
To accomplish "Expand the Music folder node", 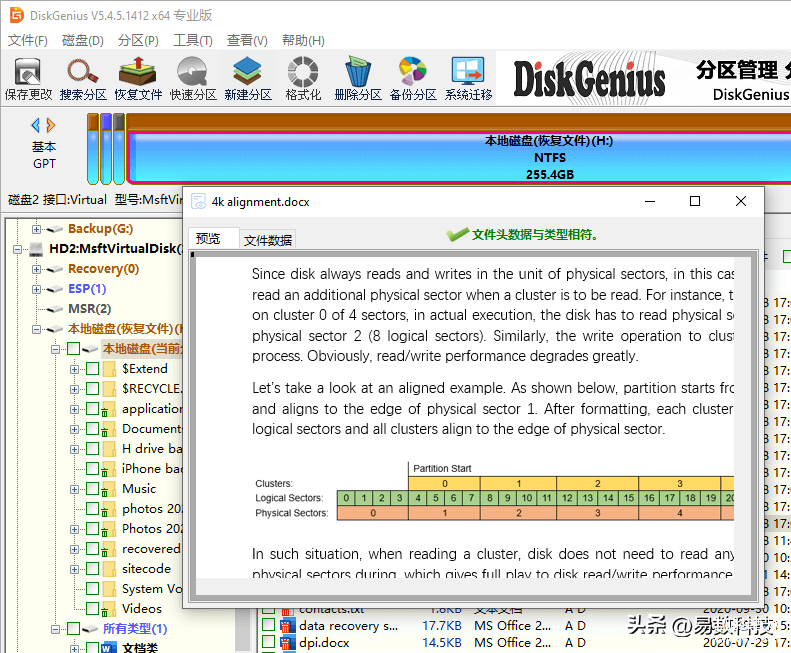I will 74,489.
